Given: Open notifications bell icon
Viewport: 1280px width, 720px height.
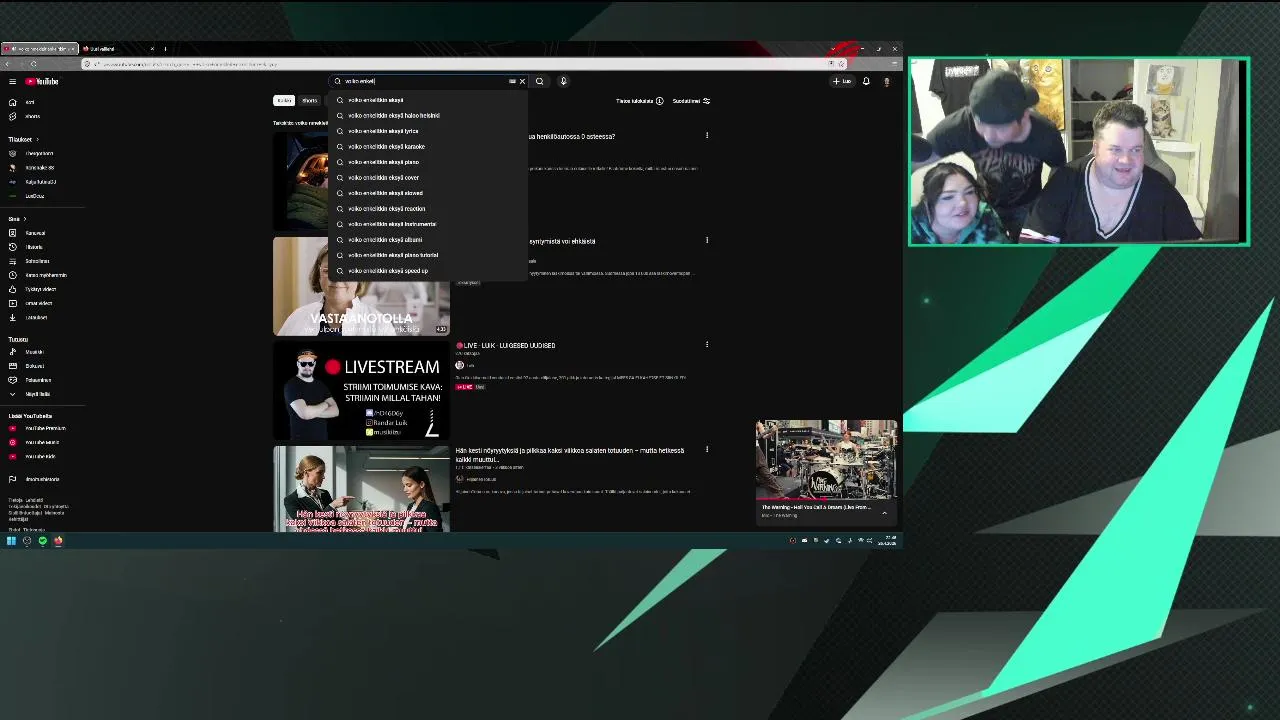Looking at the screenshot, I should pos(866,81).
